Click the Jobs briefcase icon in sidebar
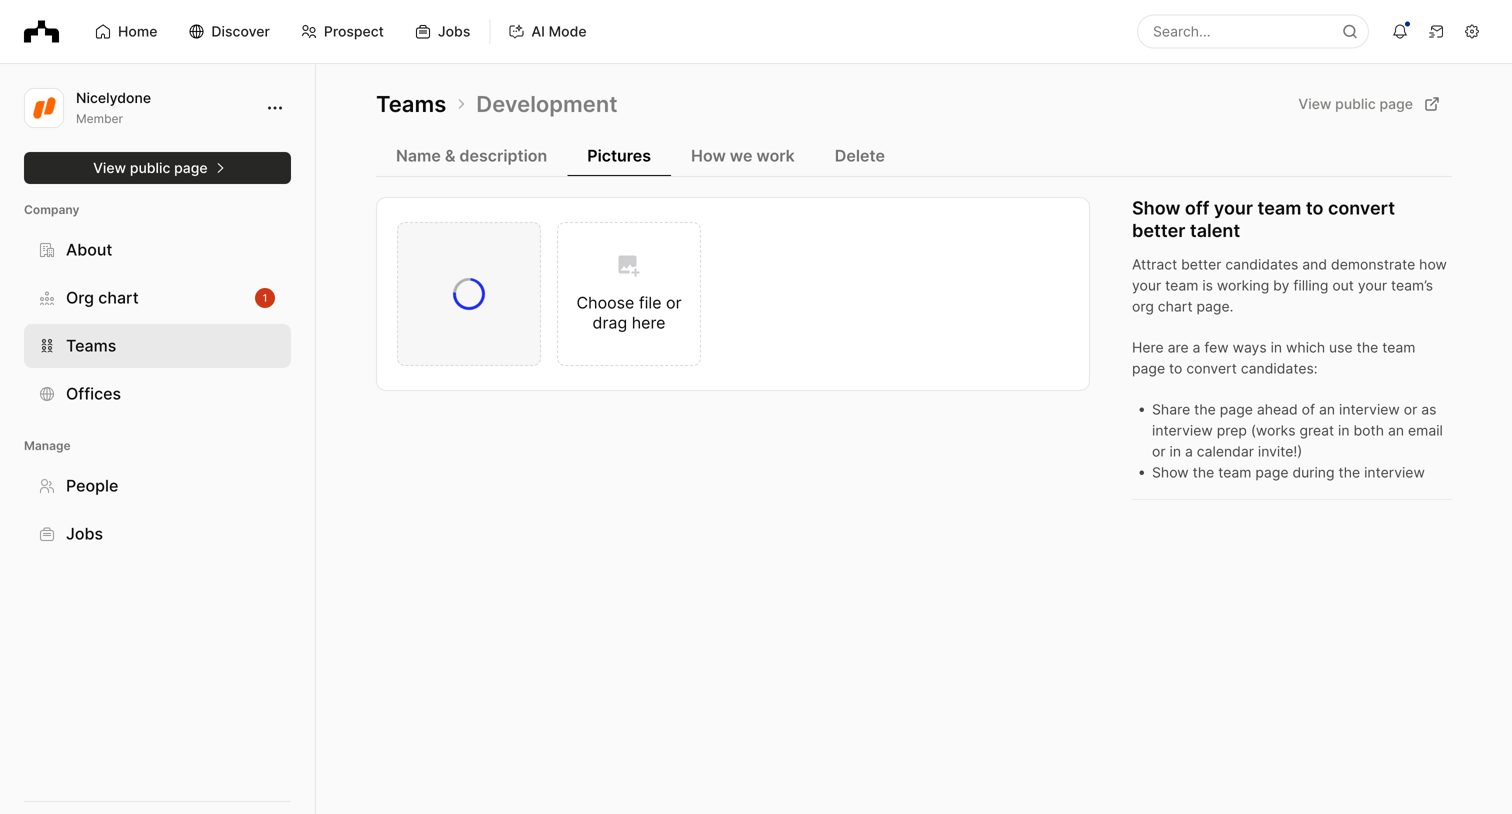This screenshot has width=1512, height=814. click(47, 534)
